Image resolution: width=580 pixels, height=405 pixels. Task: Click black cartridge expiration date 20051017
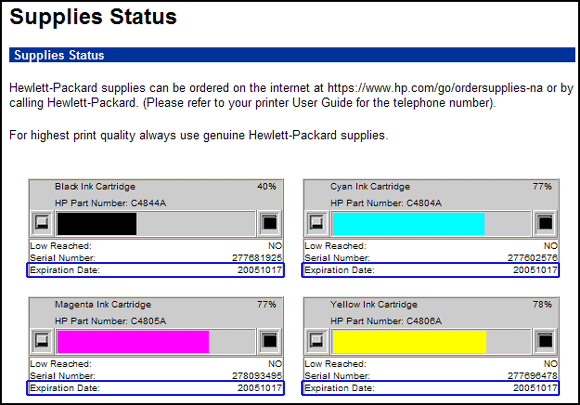click(260, 270)
